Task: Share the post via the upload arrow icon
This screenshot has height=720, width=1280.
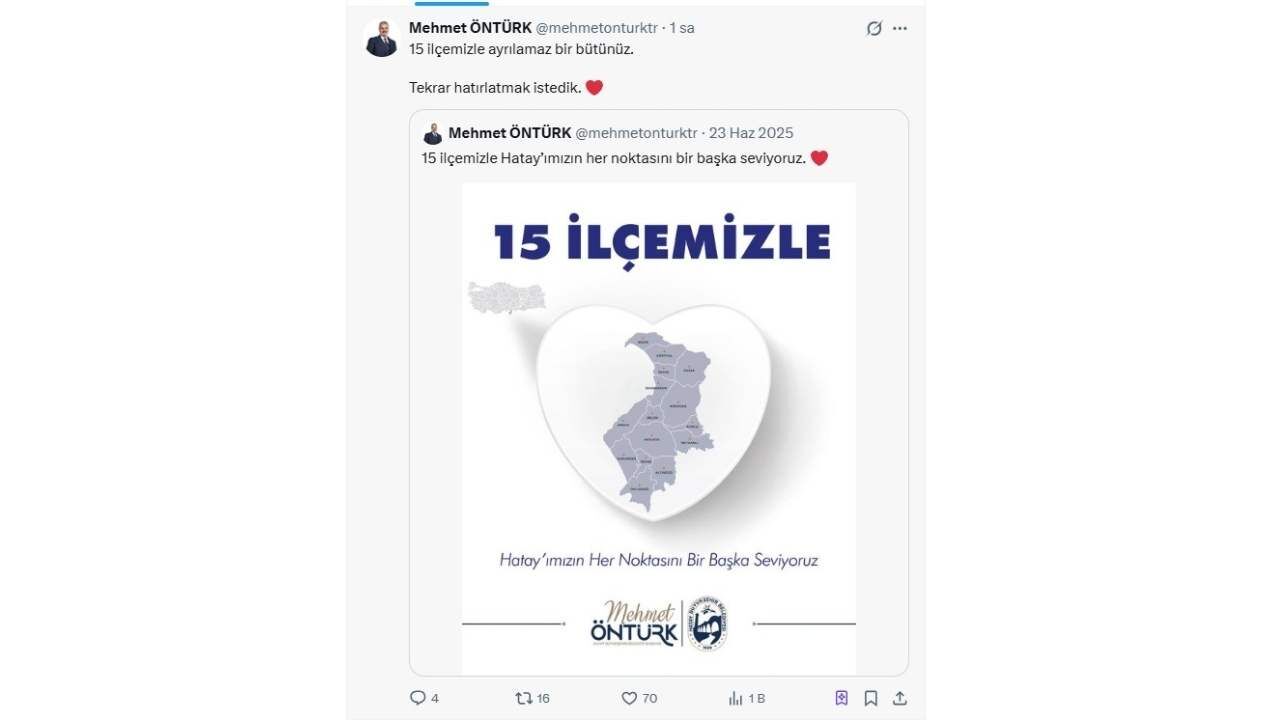Action: coord(900,698)
